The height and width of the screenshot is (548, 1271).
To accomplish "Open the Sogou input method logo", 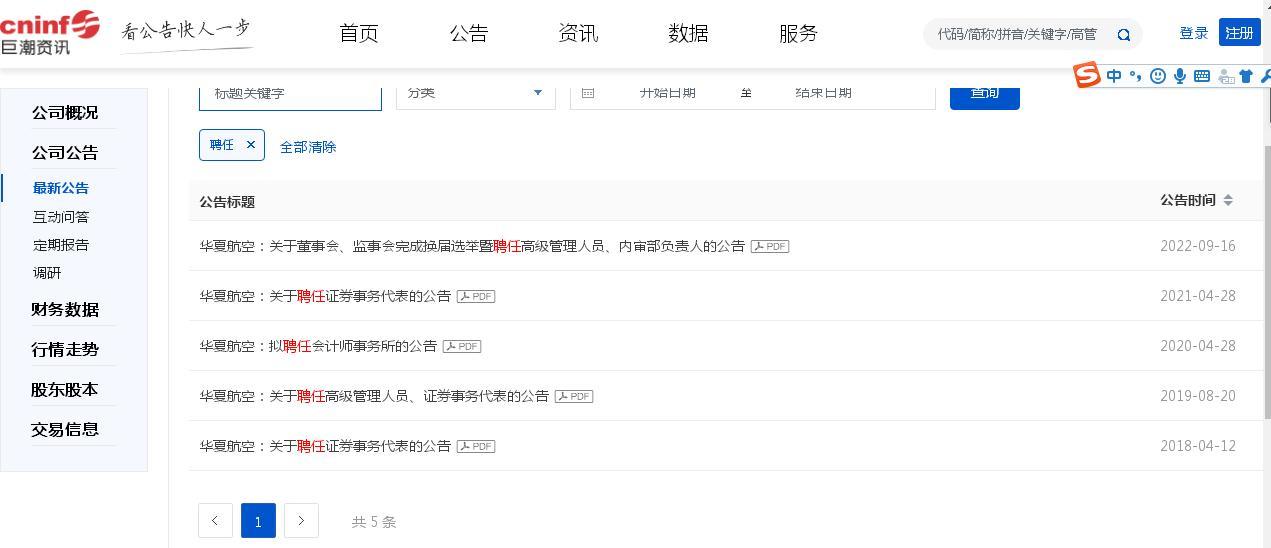I will tap(1087, 75).
